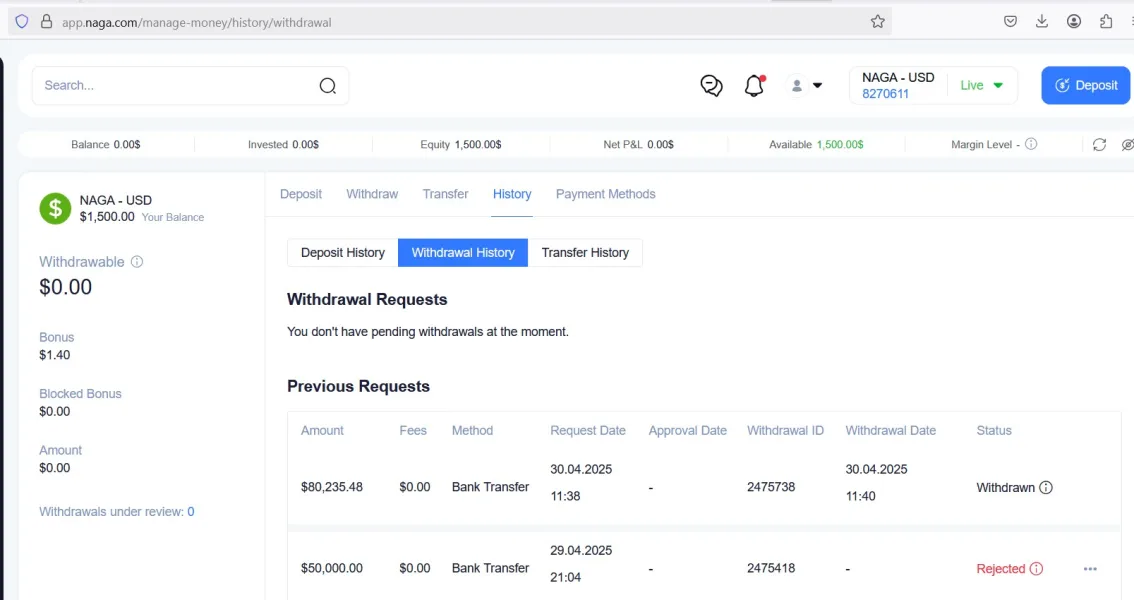This screenshot has width=1134, height=600.
Task: Click info icon next to Withdrawn status
Action: pyautogui.click(x=1046, y=488)
